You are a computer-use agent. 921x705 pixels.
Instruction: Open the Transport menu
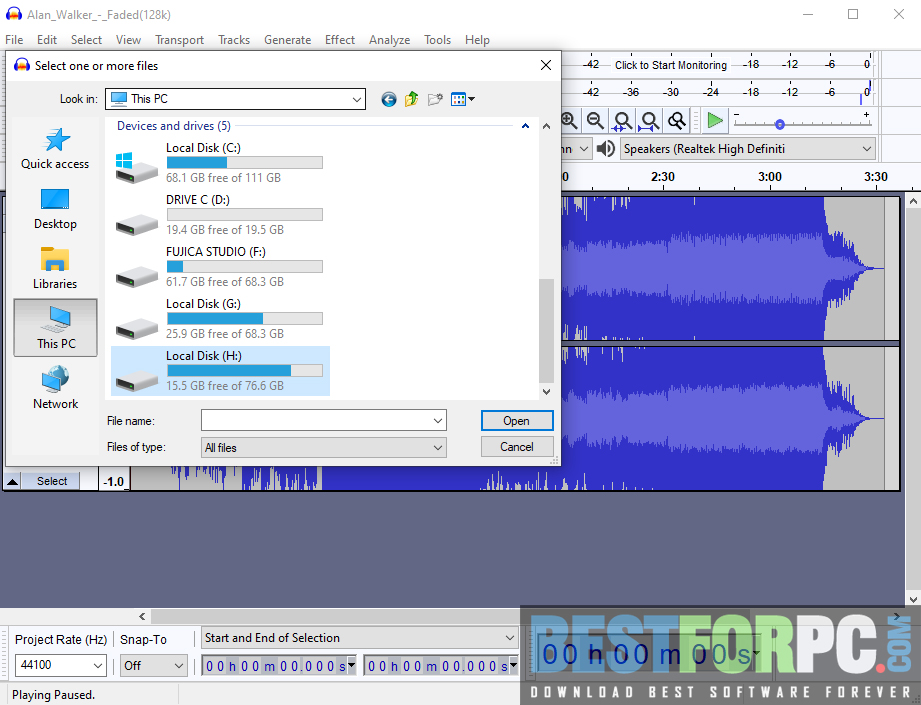pyautogui.click(x=179, y=40)
